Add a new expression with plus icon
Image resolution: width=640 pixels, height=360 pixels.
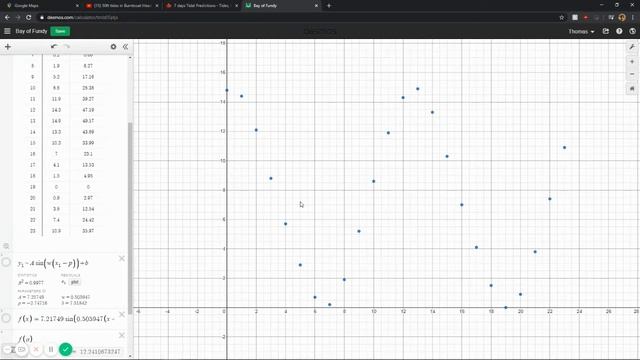click(7, 47)
